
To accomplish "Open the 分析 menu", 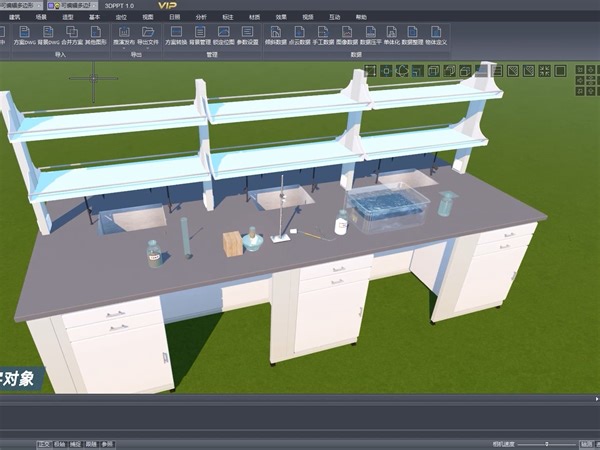I will pos(201,17).
